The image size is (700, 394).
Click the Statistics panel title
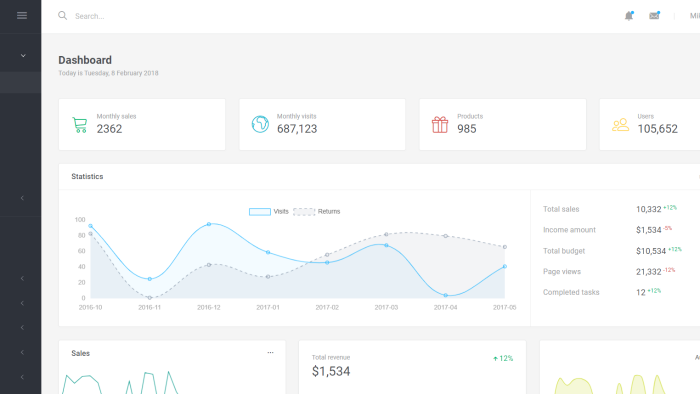point(87,176)
